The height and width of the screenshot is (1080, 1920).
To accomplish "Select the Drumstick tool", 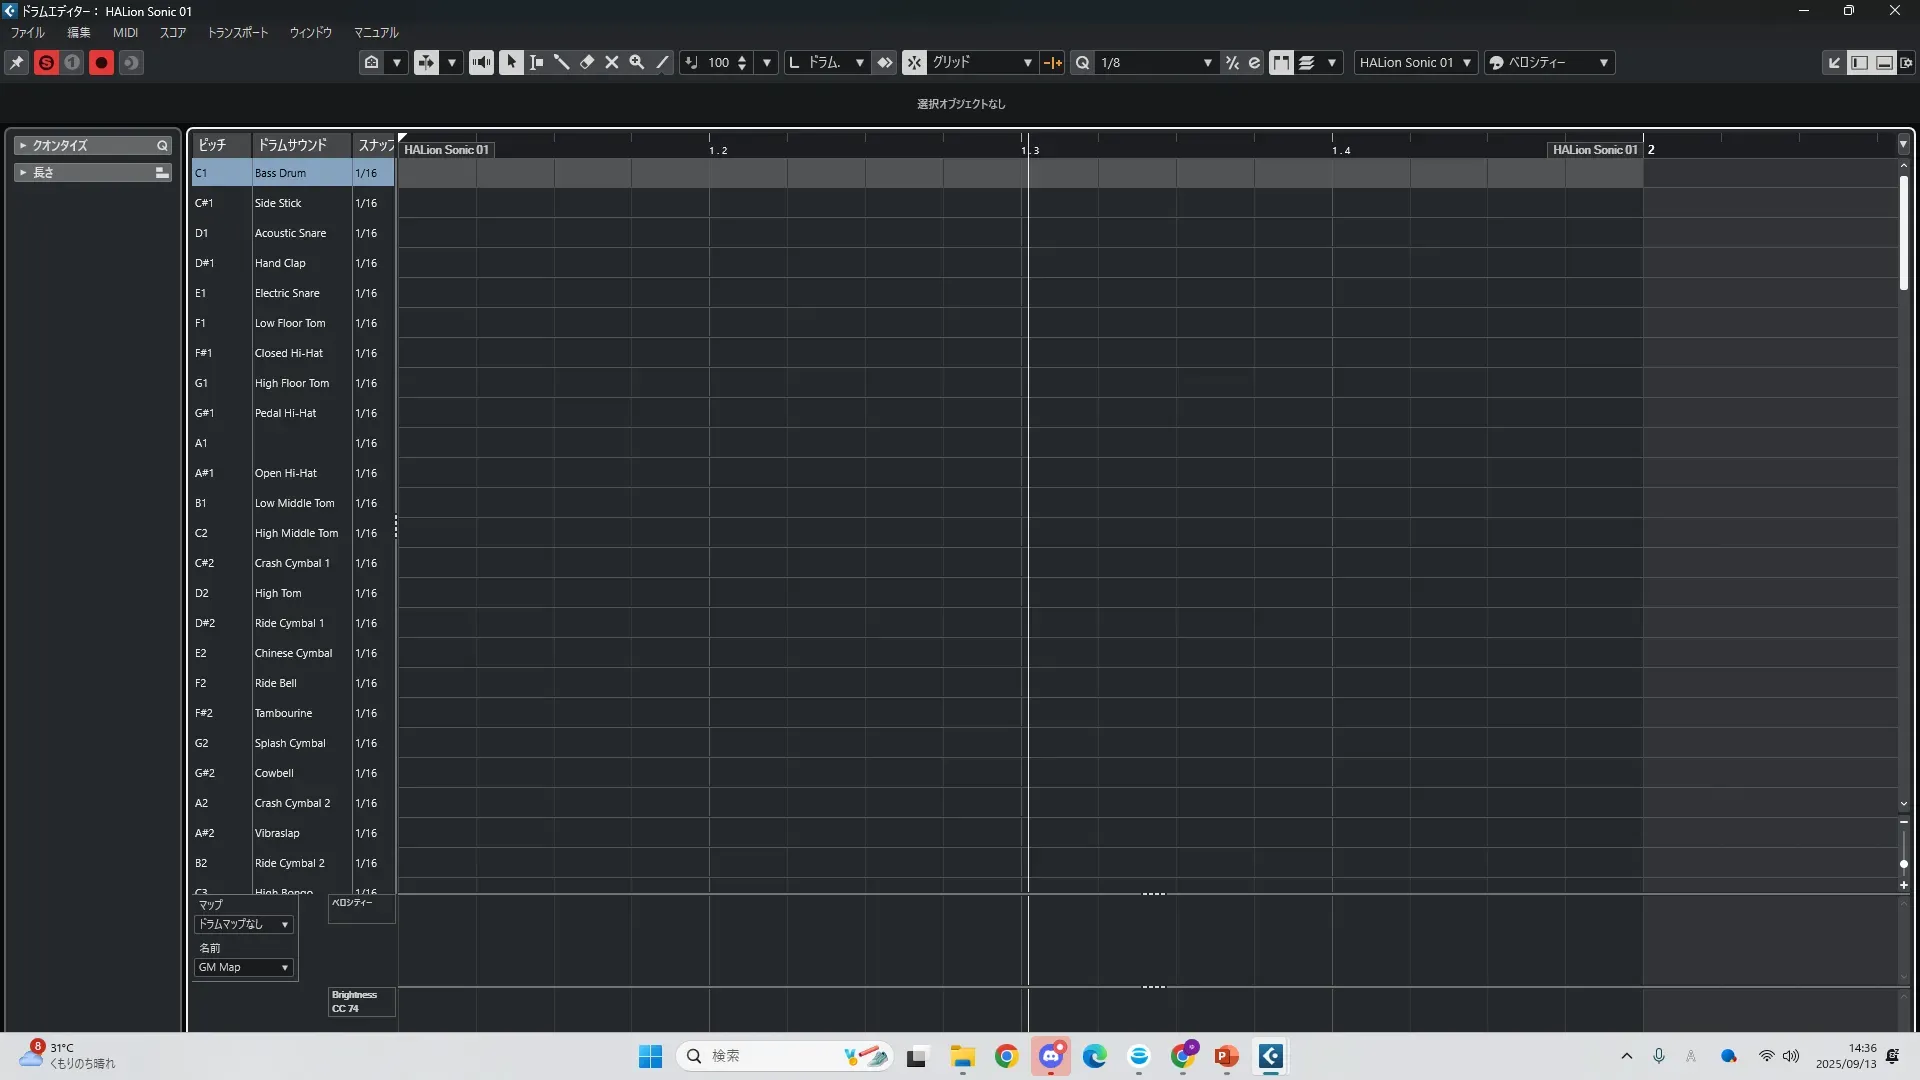I will [562, 62].
